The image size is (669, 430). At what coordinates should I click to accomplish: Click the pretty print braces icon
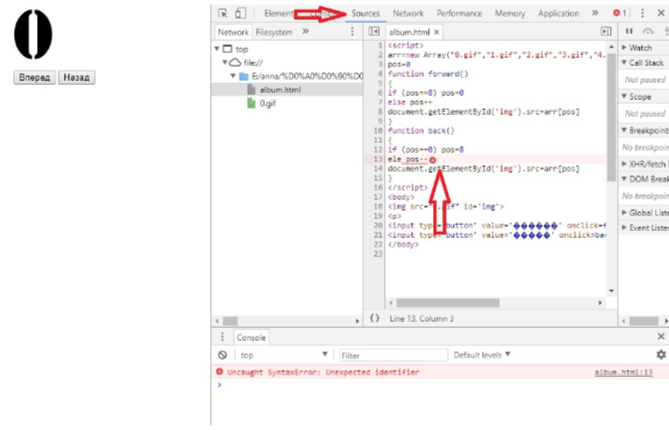(374, 318)
